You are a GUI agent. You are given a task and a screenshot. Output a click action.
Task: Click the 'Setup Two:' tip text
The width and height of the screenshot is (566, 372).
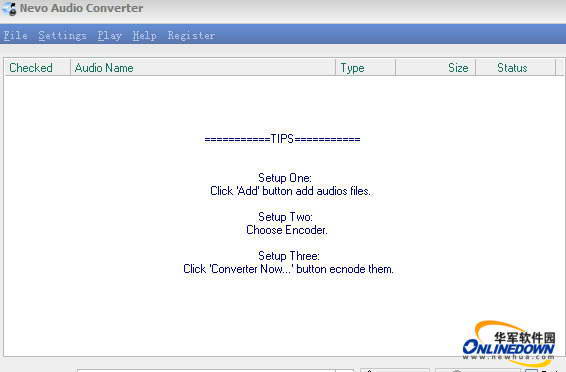285,217
